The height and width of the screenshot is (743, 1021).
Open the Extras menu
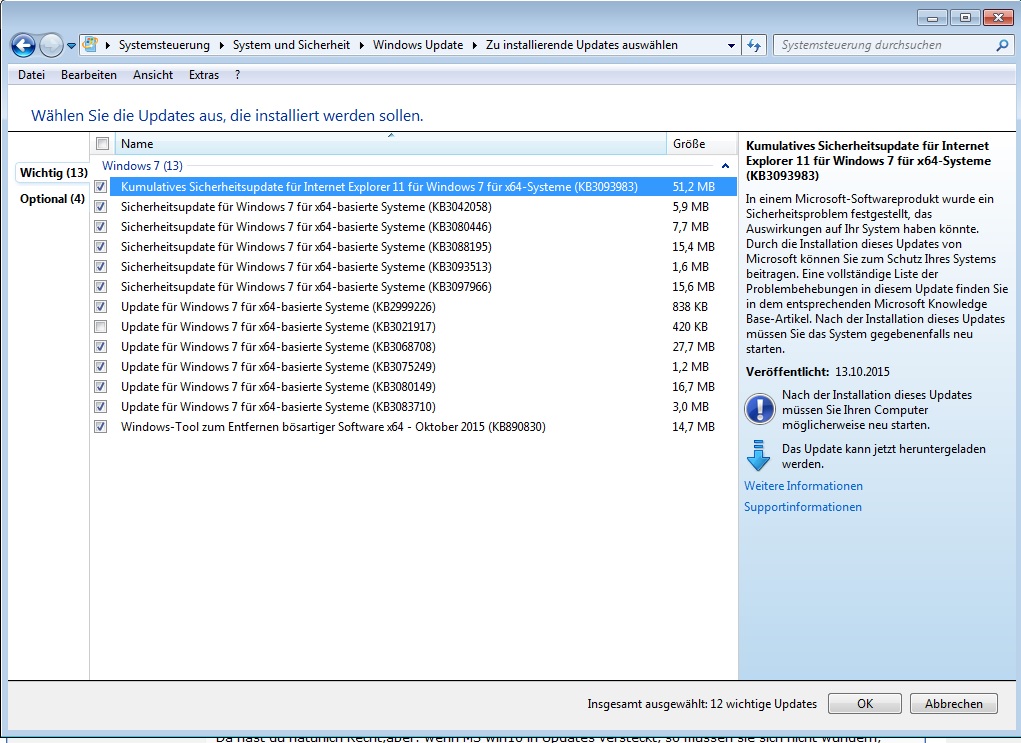tap(204, 75)
